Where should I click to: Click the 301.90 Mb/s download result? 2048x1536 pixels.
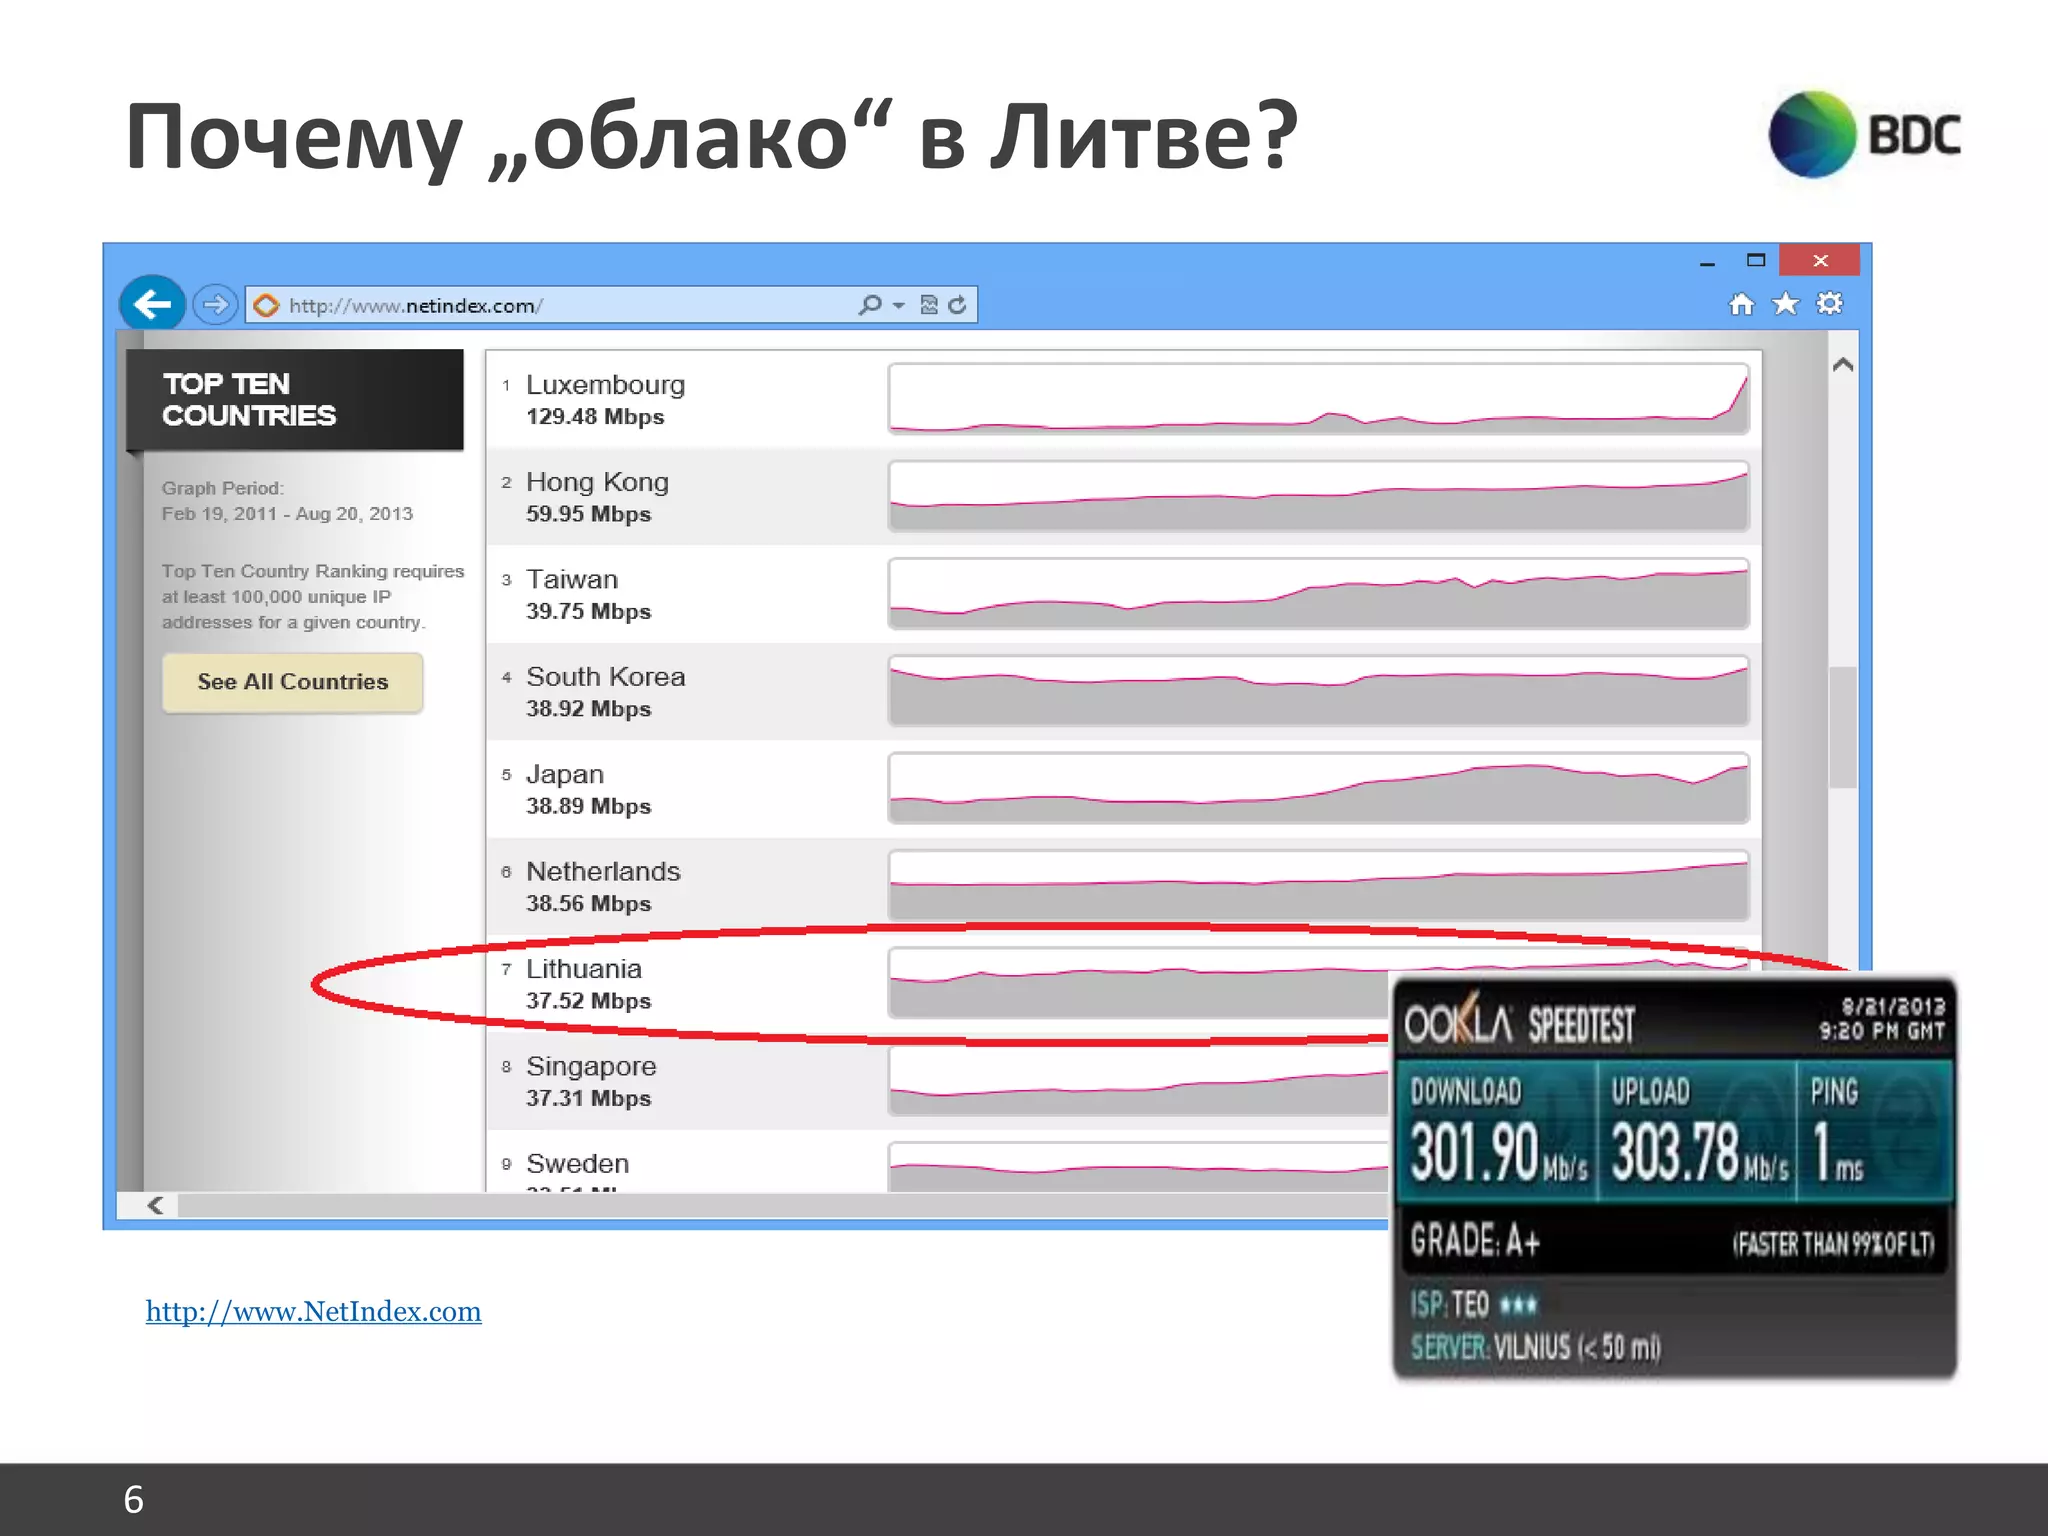(1498, 1152)
